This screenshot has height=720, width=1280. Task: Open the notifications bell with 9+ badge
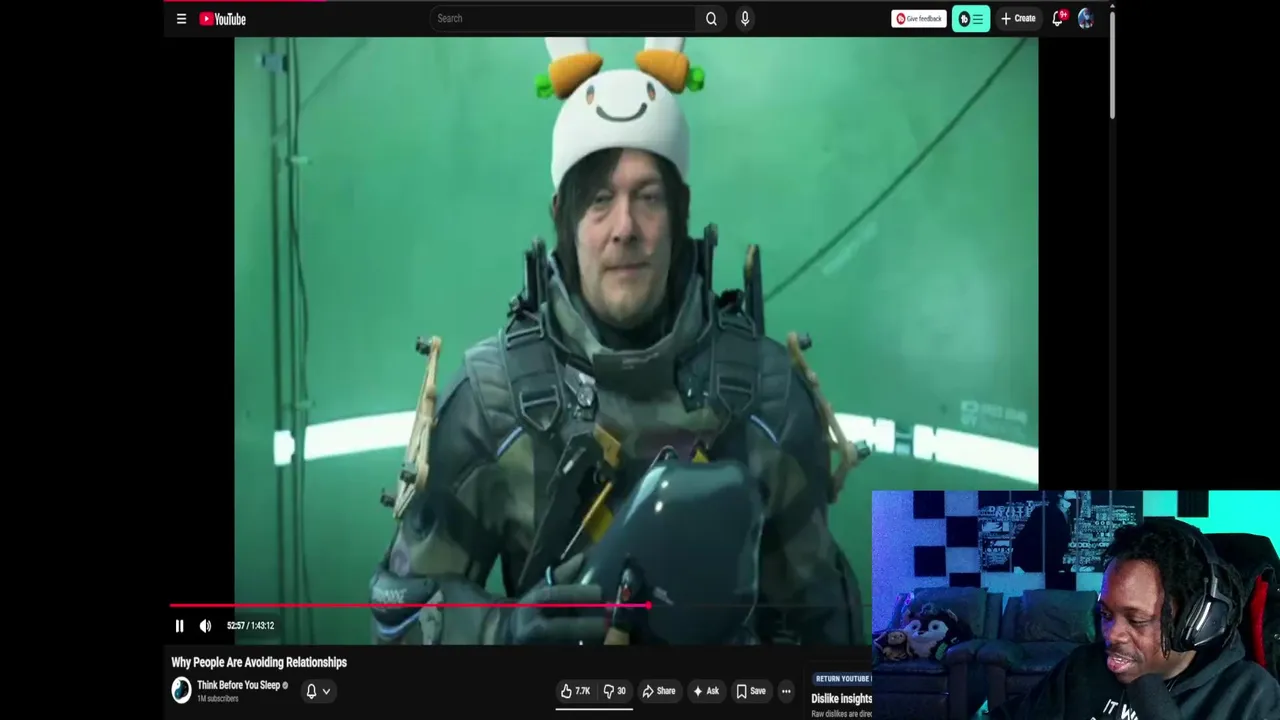1058,18
